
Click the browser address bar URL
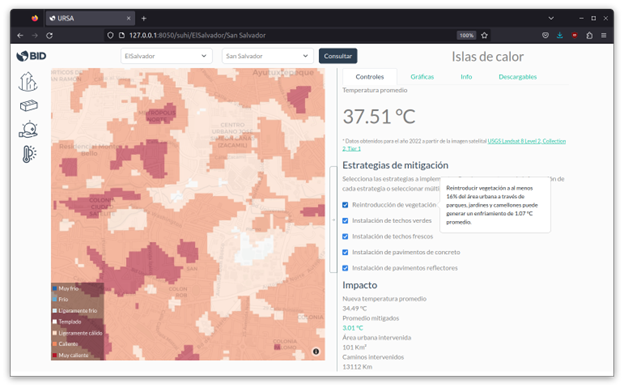click(x=197, y=35)
